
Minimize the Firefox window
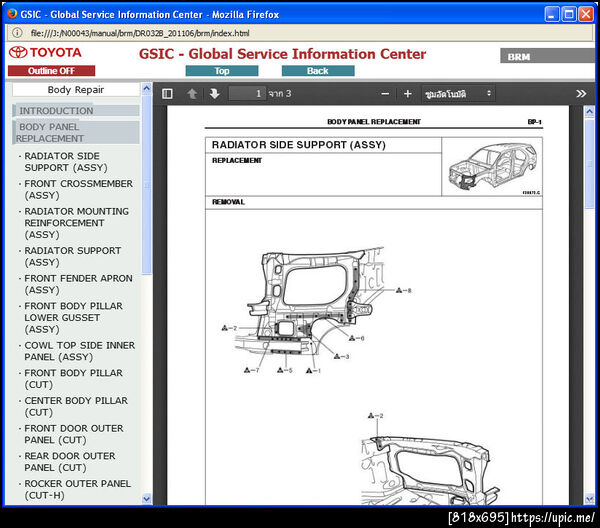tap(551, 15)
